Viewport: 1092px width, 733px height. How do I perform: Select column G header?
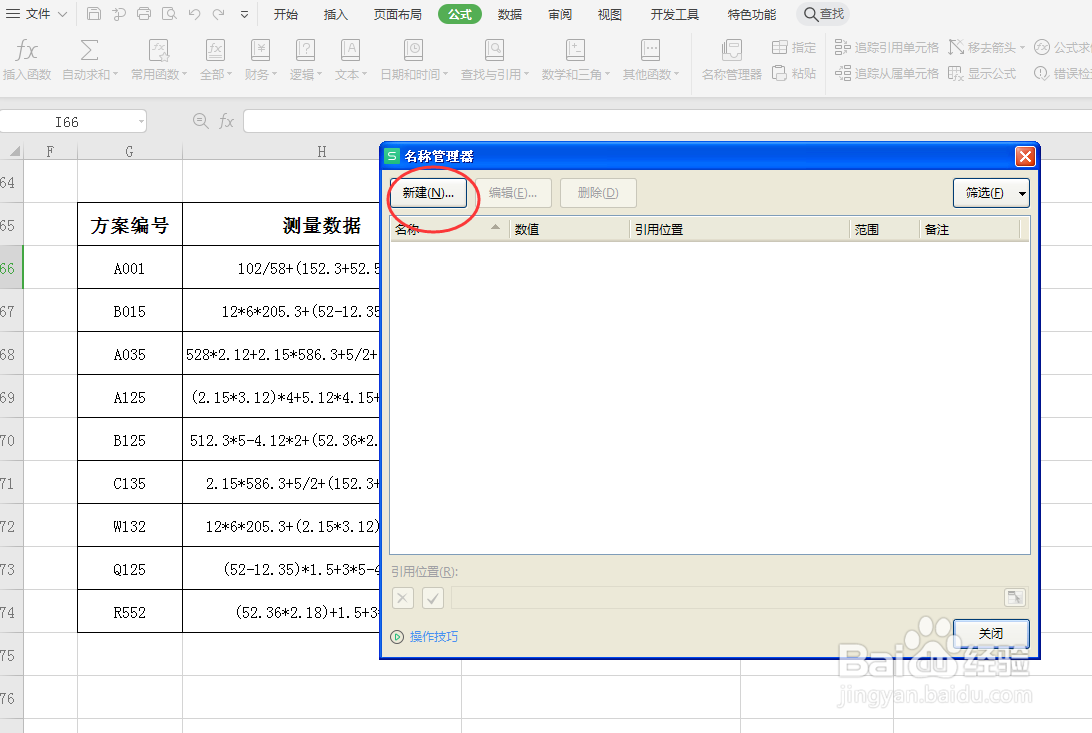tap(130, 151)
